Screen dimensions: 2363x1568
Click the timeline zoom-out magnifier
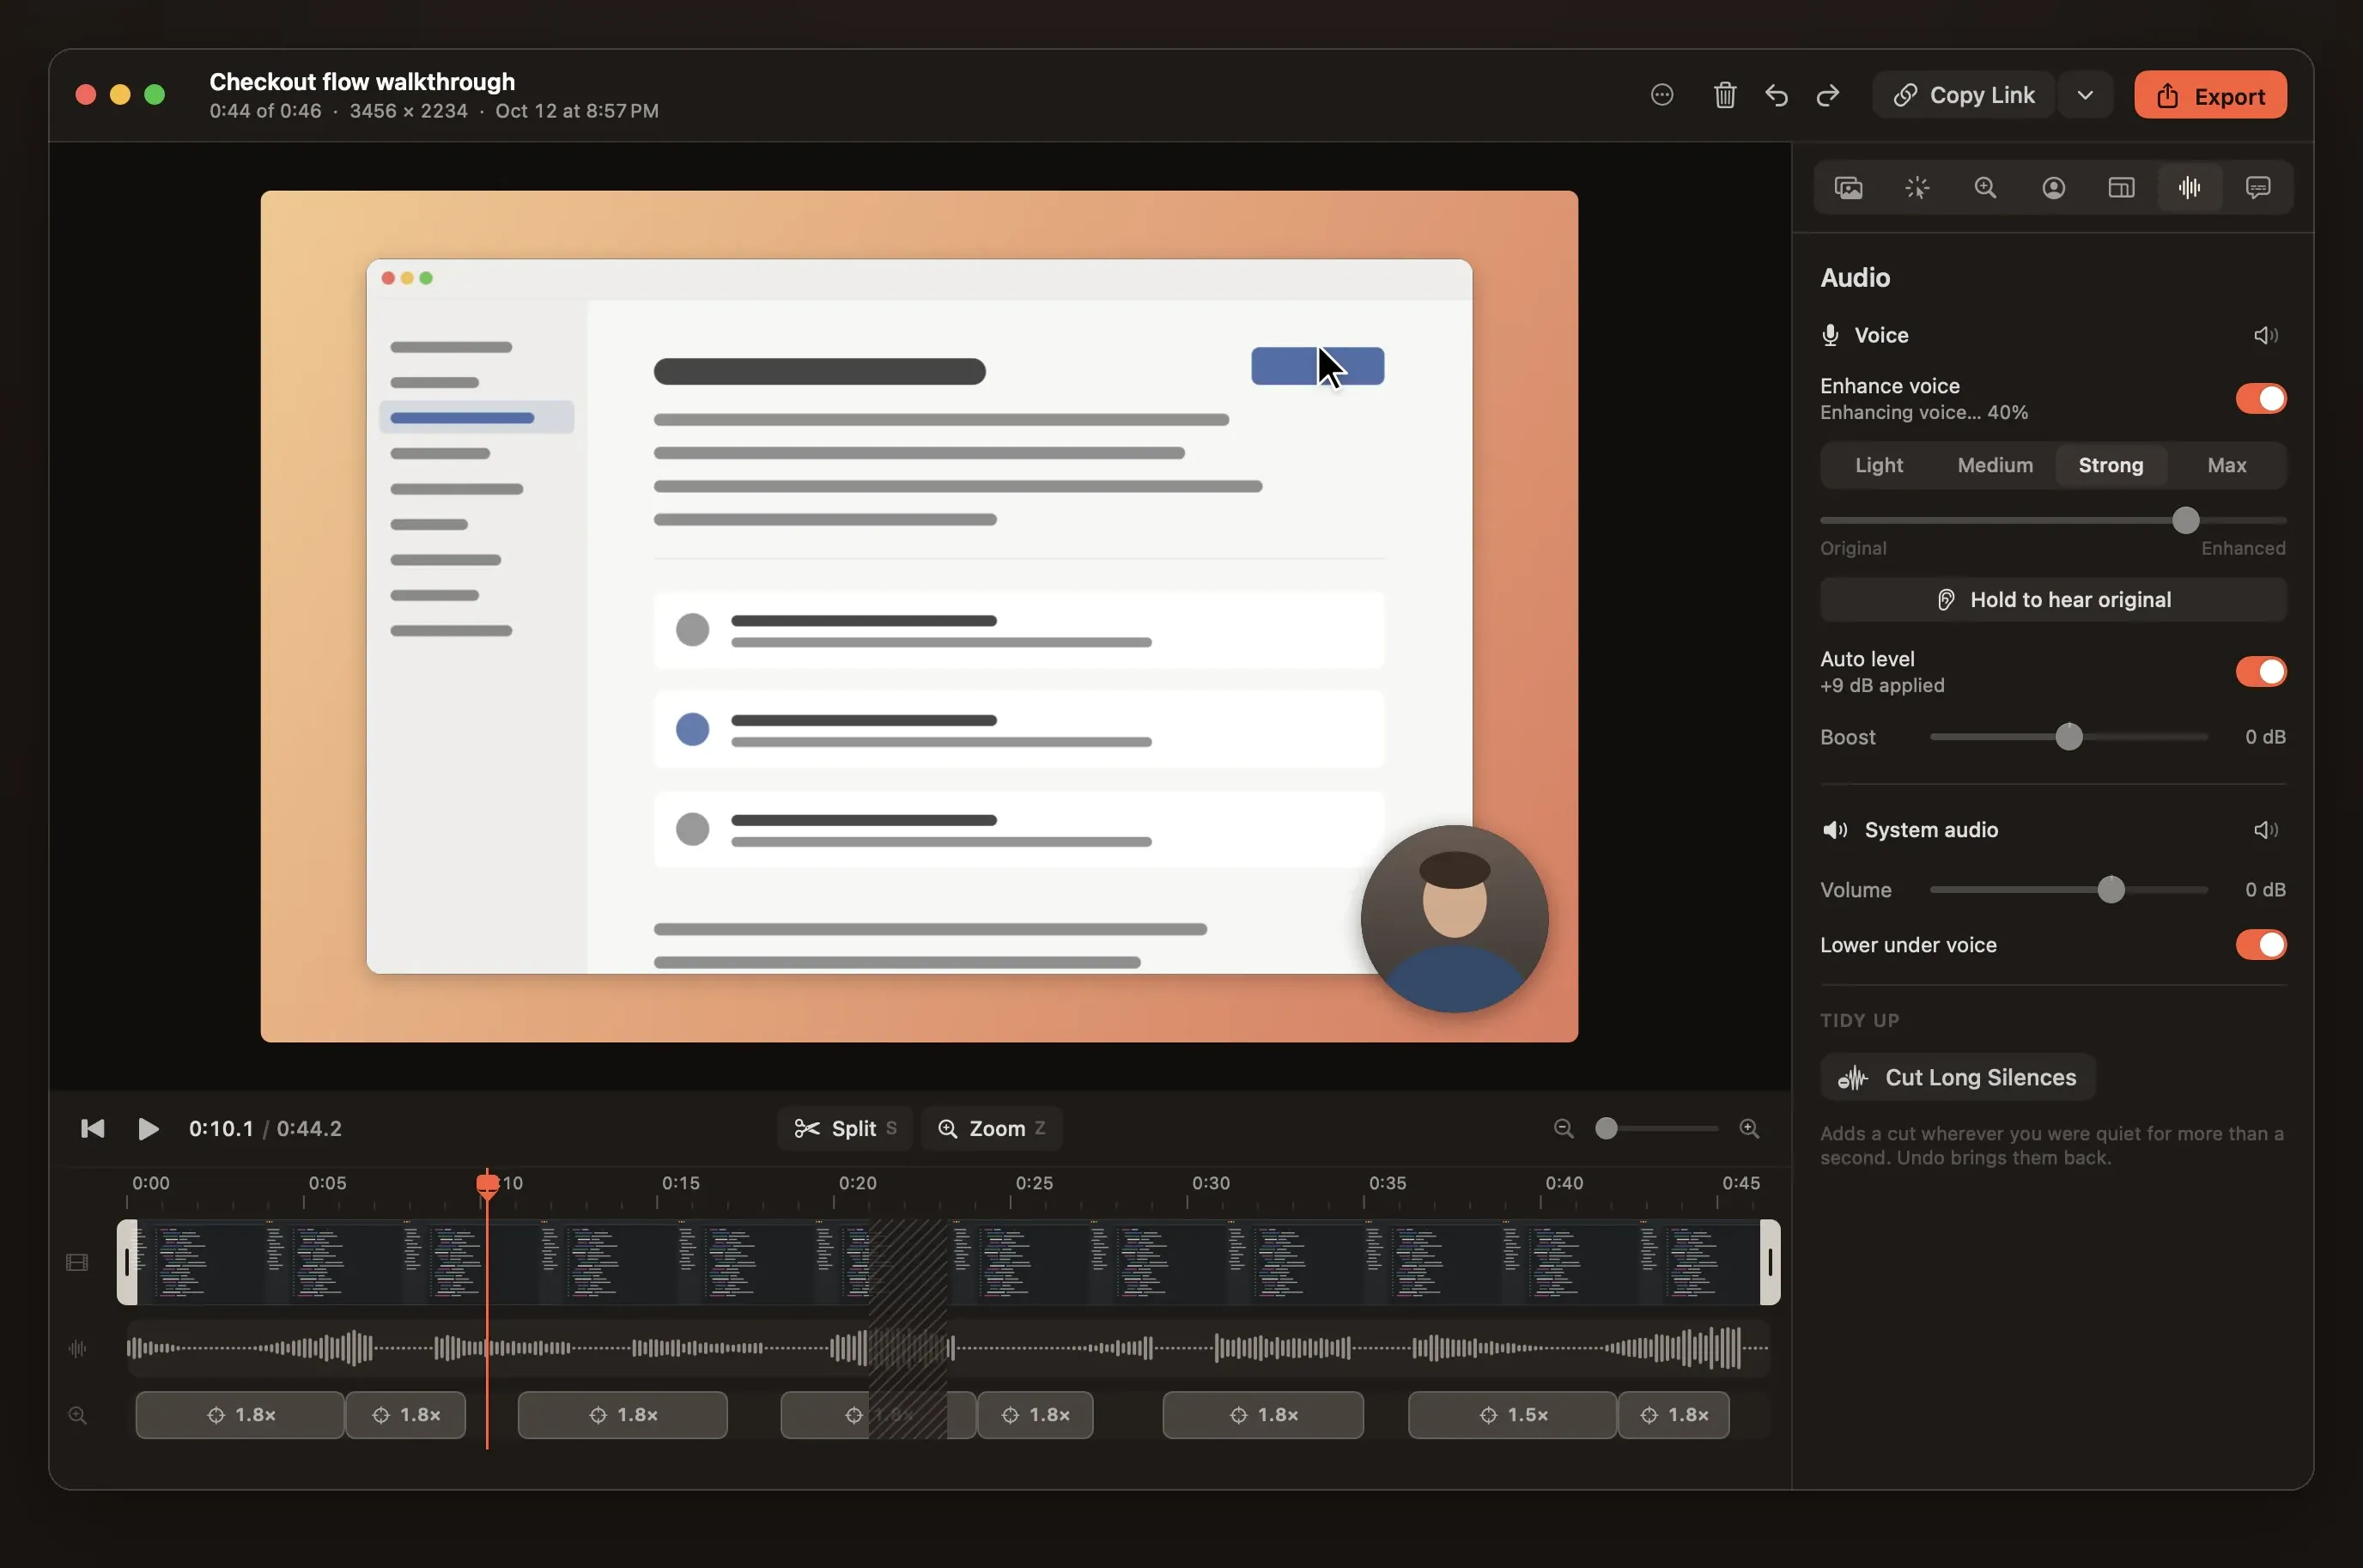tap(1564, 1129)
